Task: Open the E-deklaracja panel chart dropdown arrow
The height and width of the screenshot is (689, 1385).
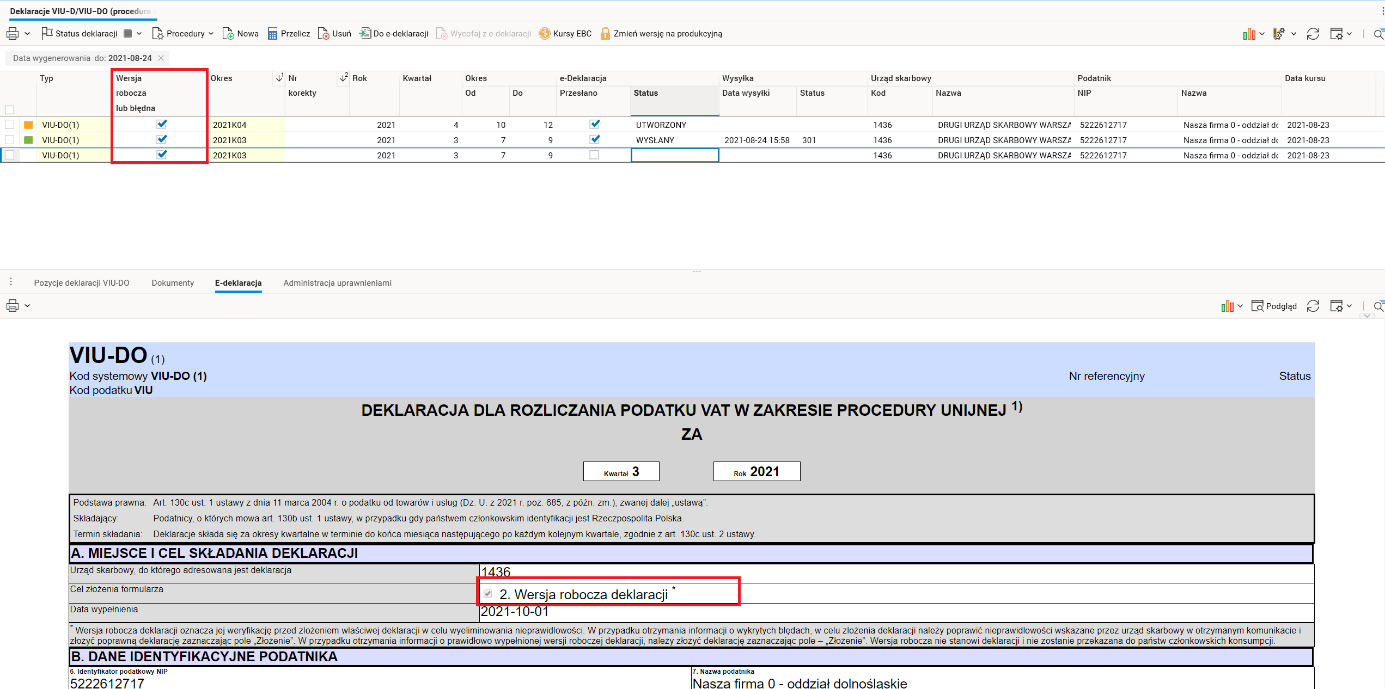Action: click(x=1240, y=306)
